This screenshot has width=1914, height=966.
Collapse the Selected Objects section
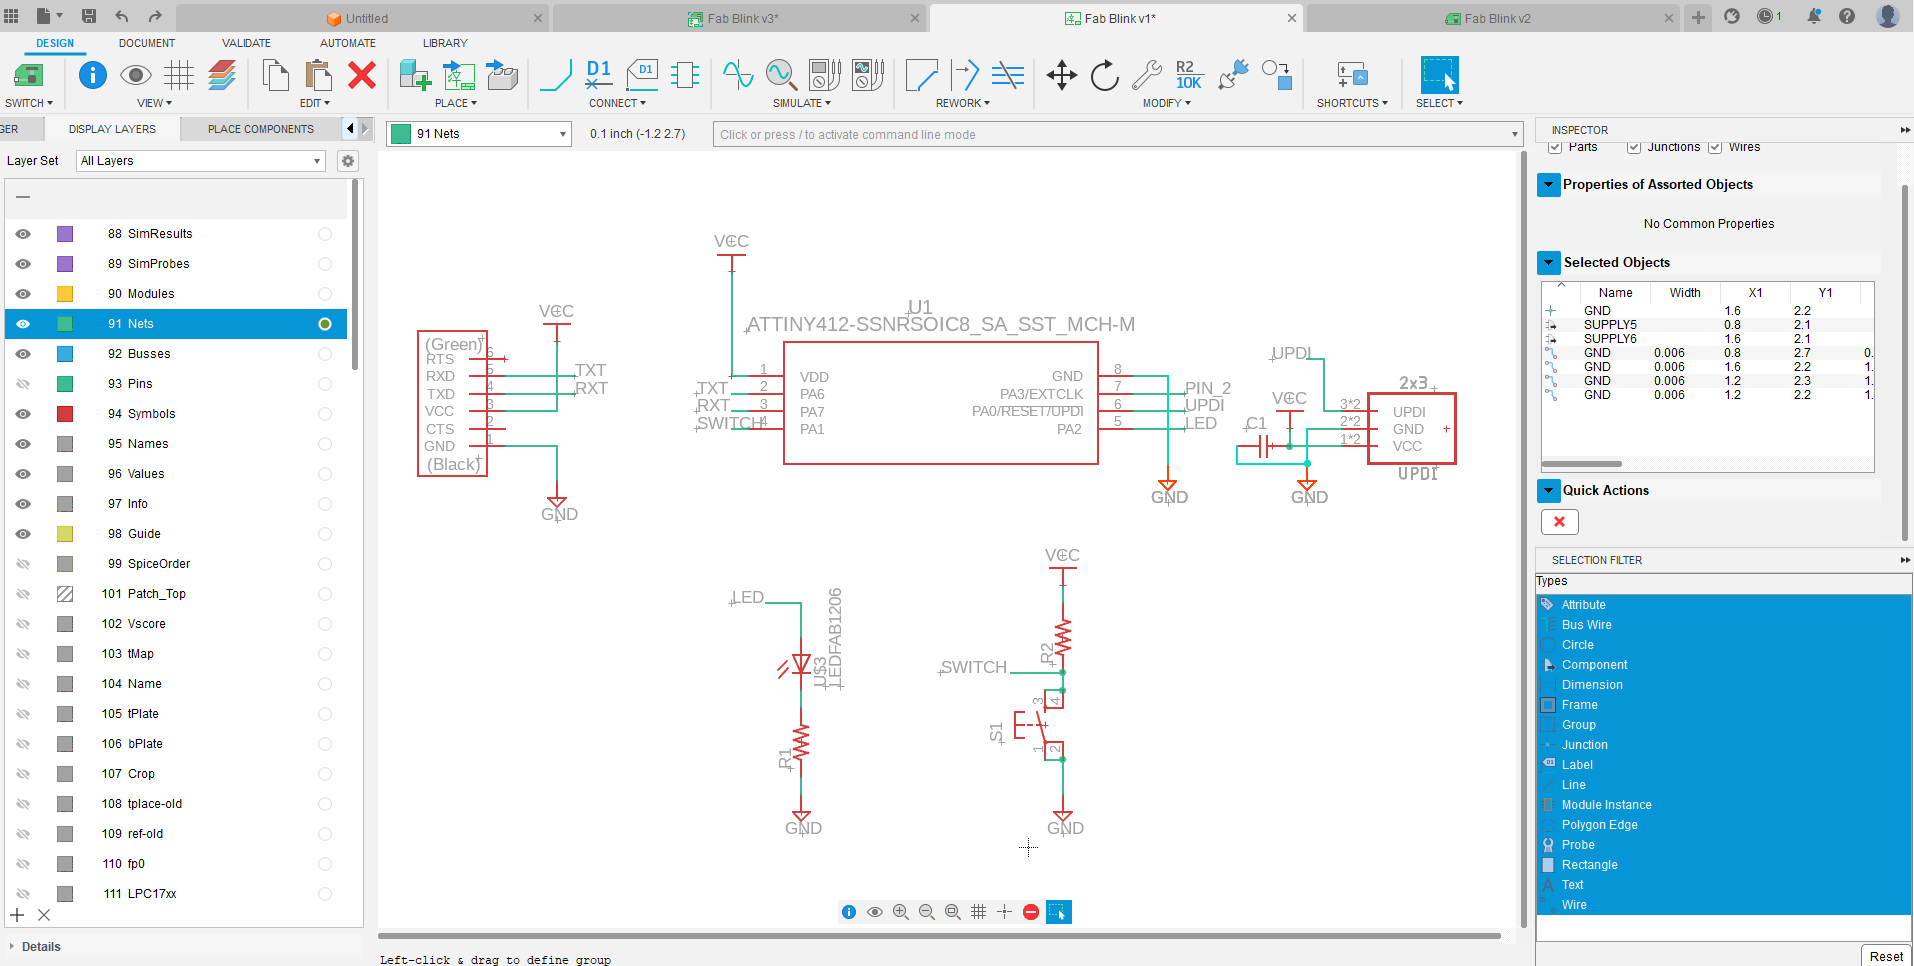[1548, 263]
